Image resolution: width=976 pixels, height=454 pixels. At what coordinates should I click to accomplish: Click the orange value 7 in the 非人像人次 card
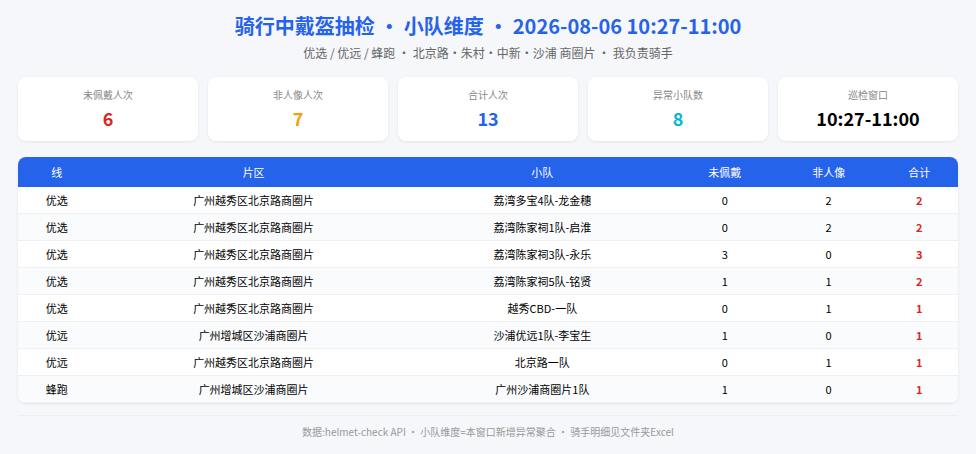[298, 120]
